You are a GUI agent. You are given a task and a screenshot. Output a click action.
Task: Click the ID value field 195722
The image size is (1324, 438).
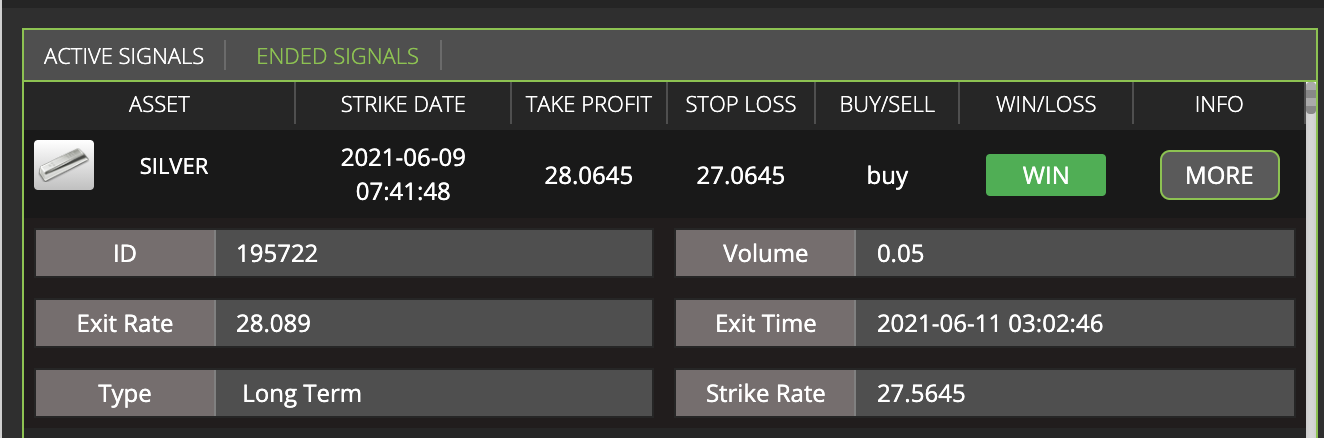[434, 253]
